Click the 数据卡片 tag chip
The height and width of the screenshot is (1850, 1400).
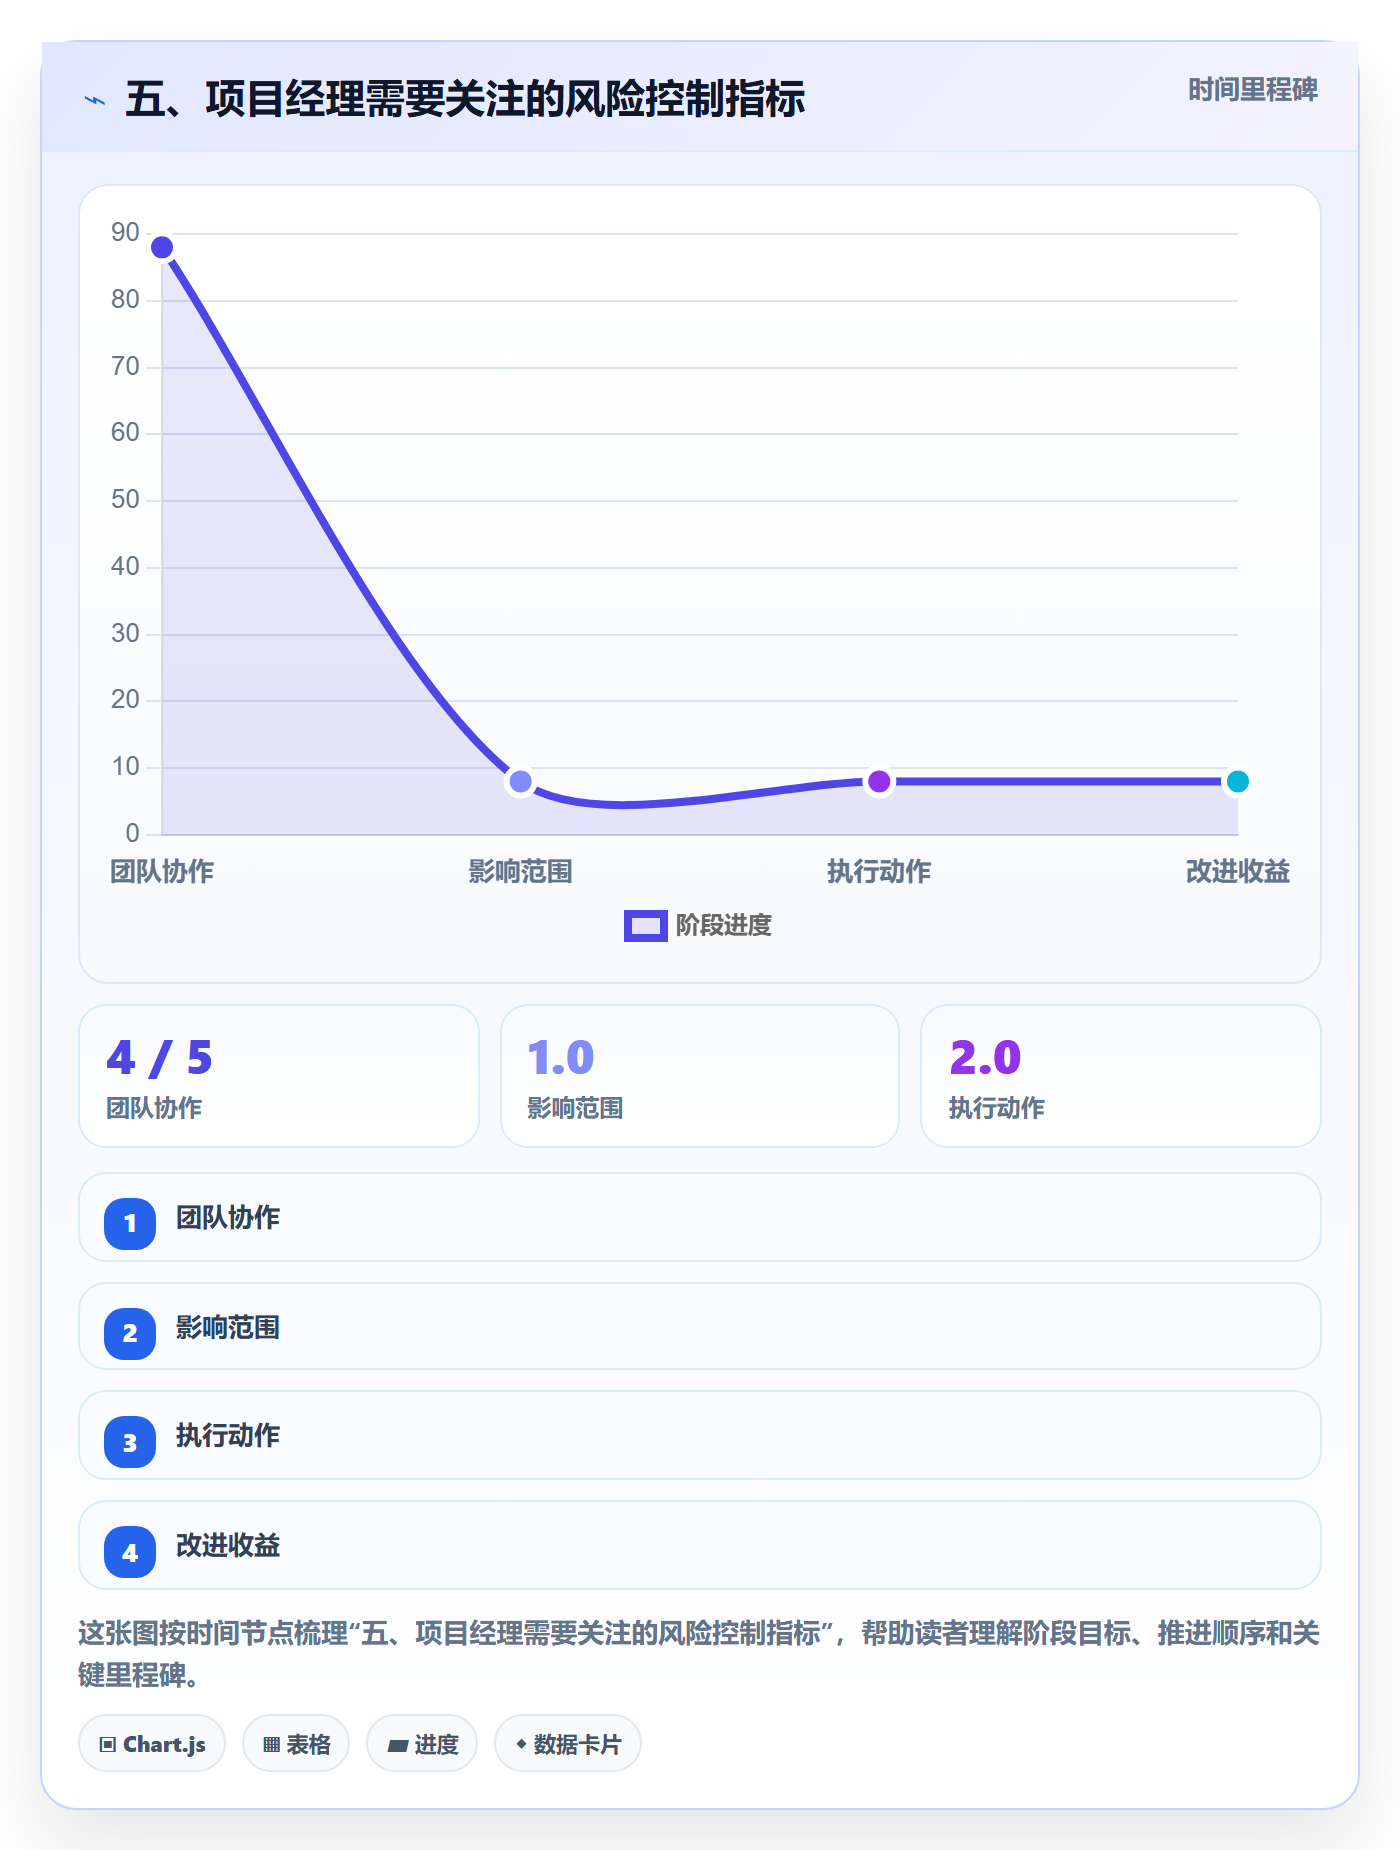coord(568,1743)
